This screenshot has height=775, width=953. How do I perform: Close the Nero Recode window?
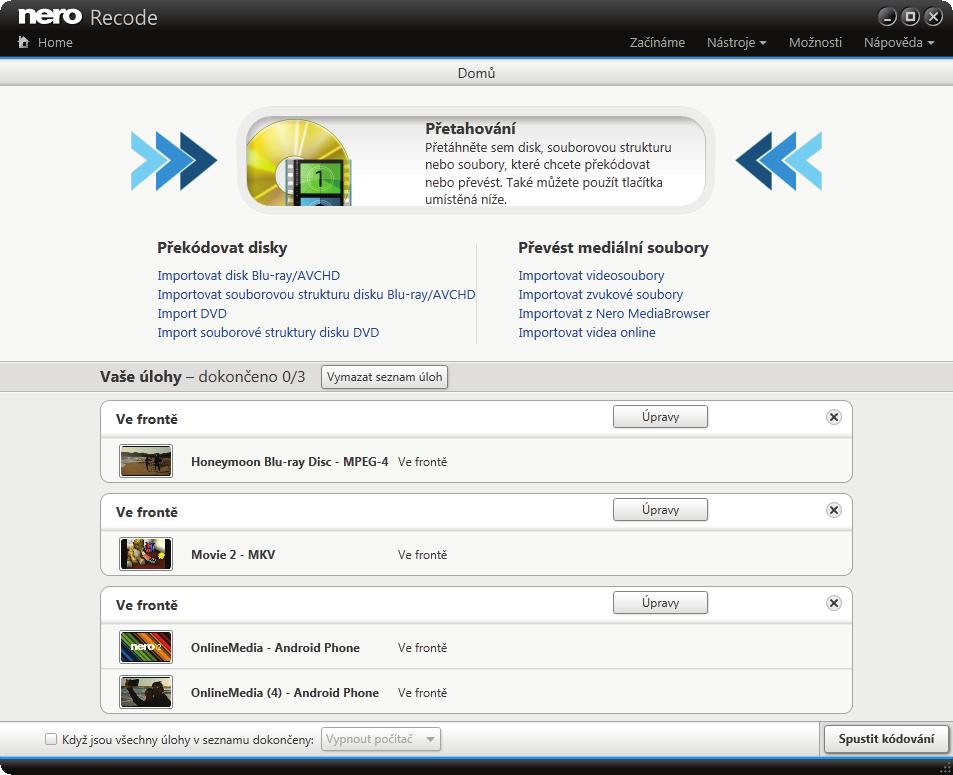(x=934, y=17)
